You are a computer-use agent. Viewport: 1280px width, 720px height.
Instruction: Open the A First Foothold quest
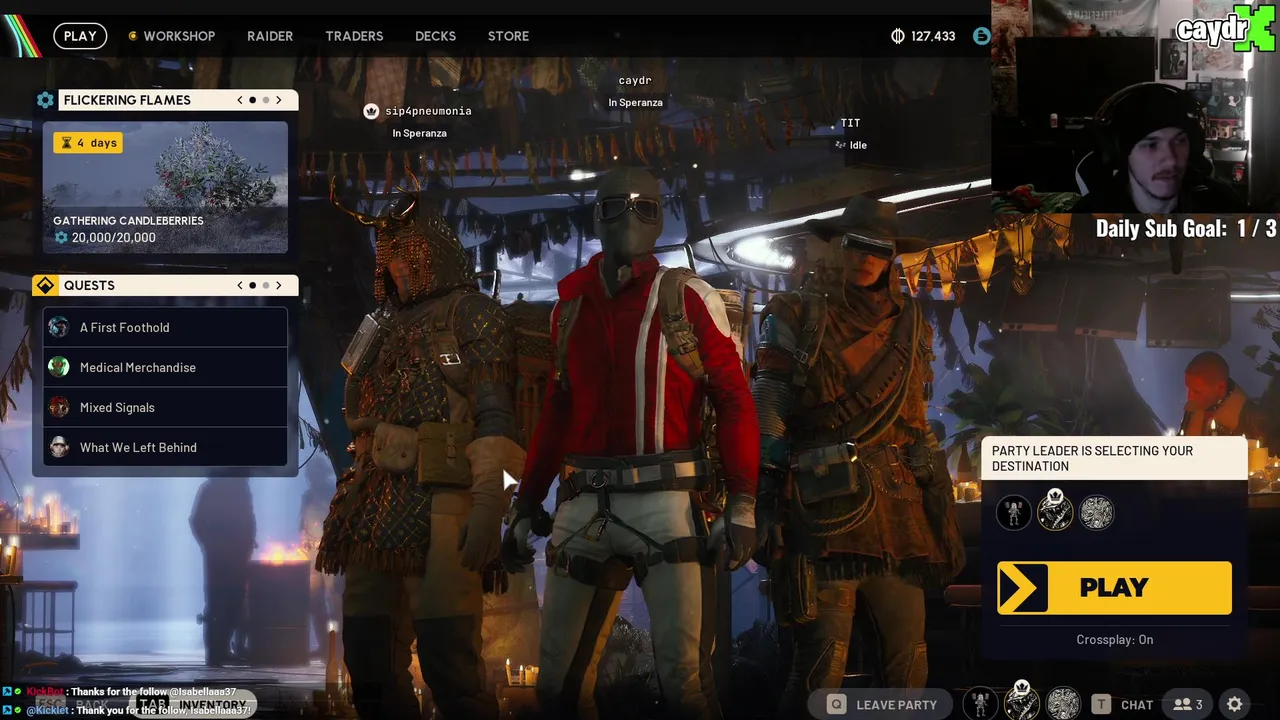pos(165,327)
